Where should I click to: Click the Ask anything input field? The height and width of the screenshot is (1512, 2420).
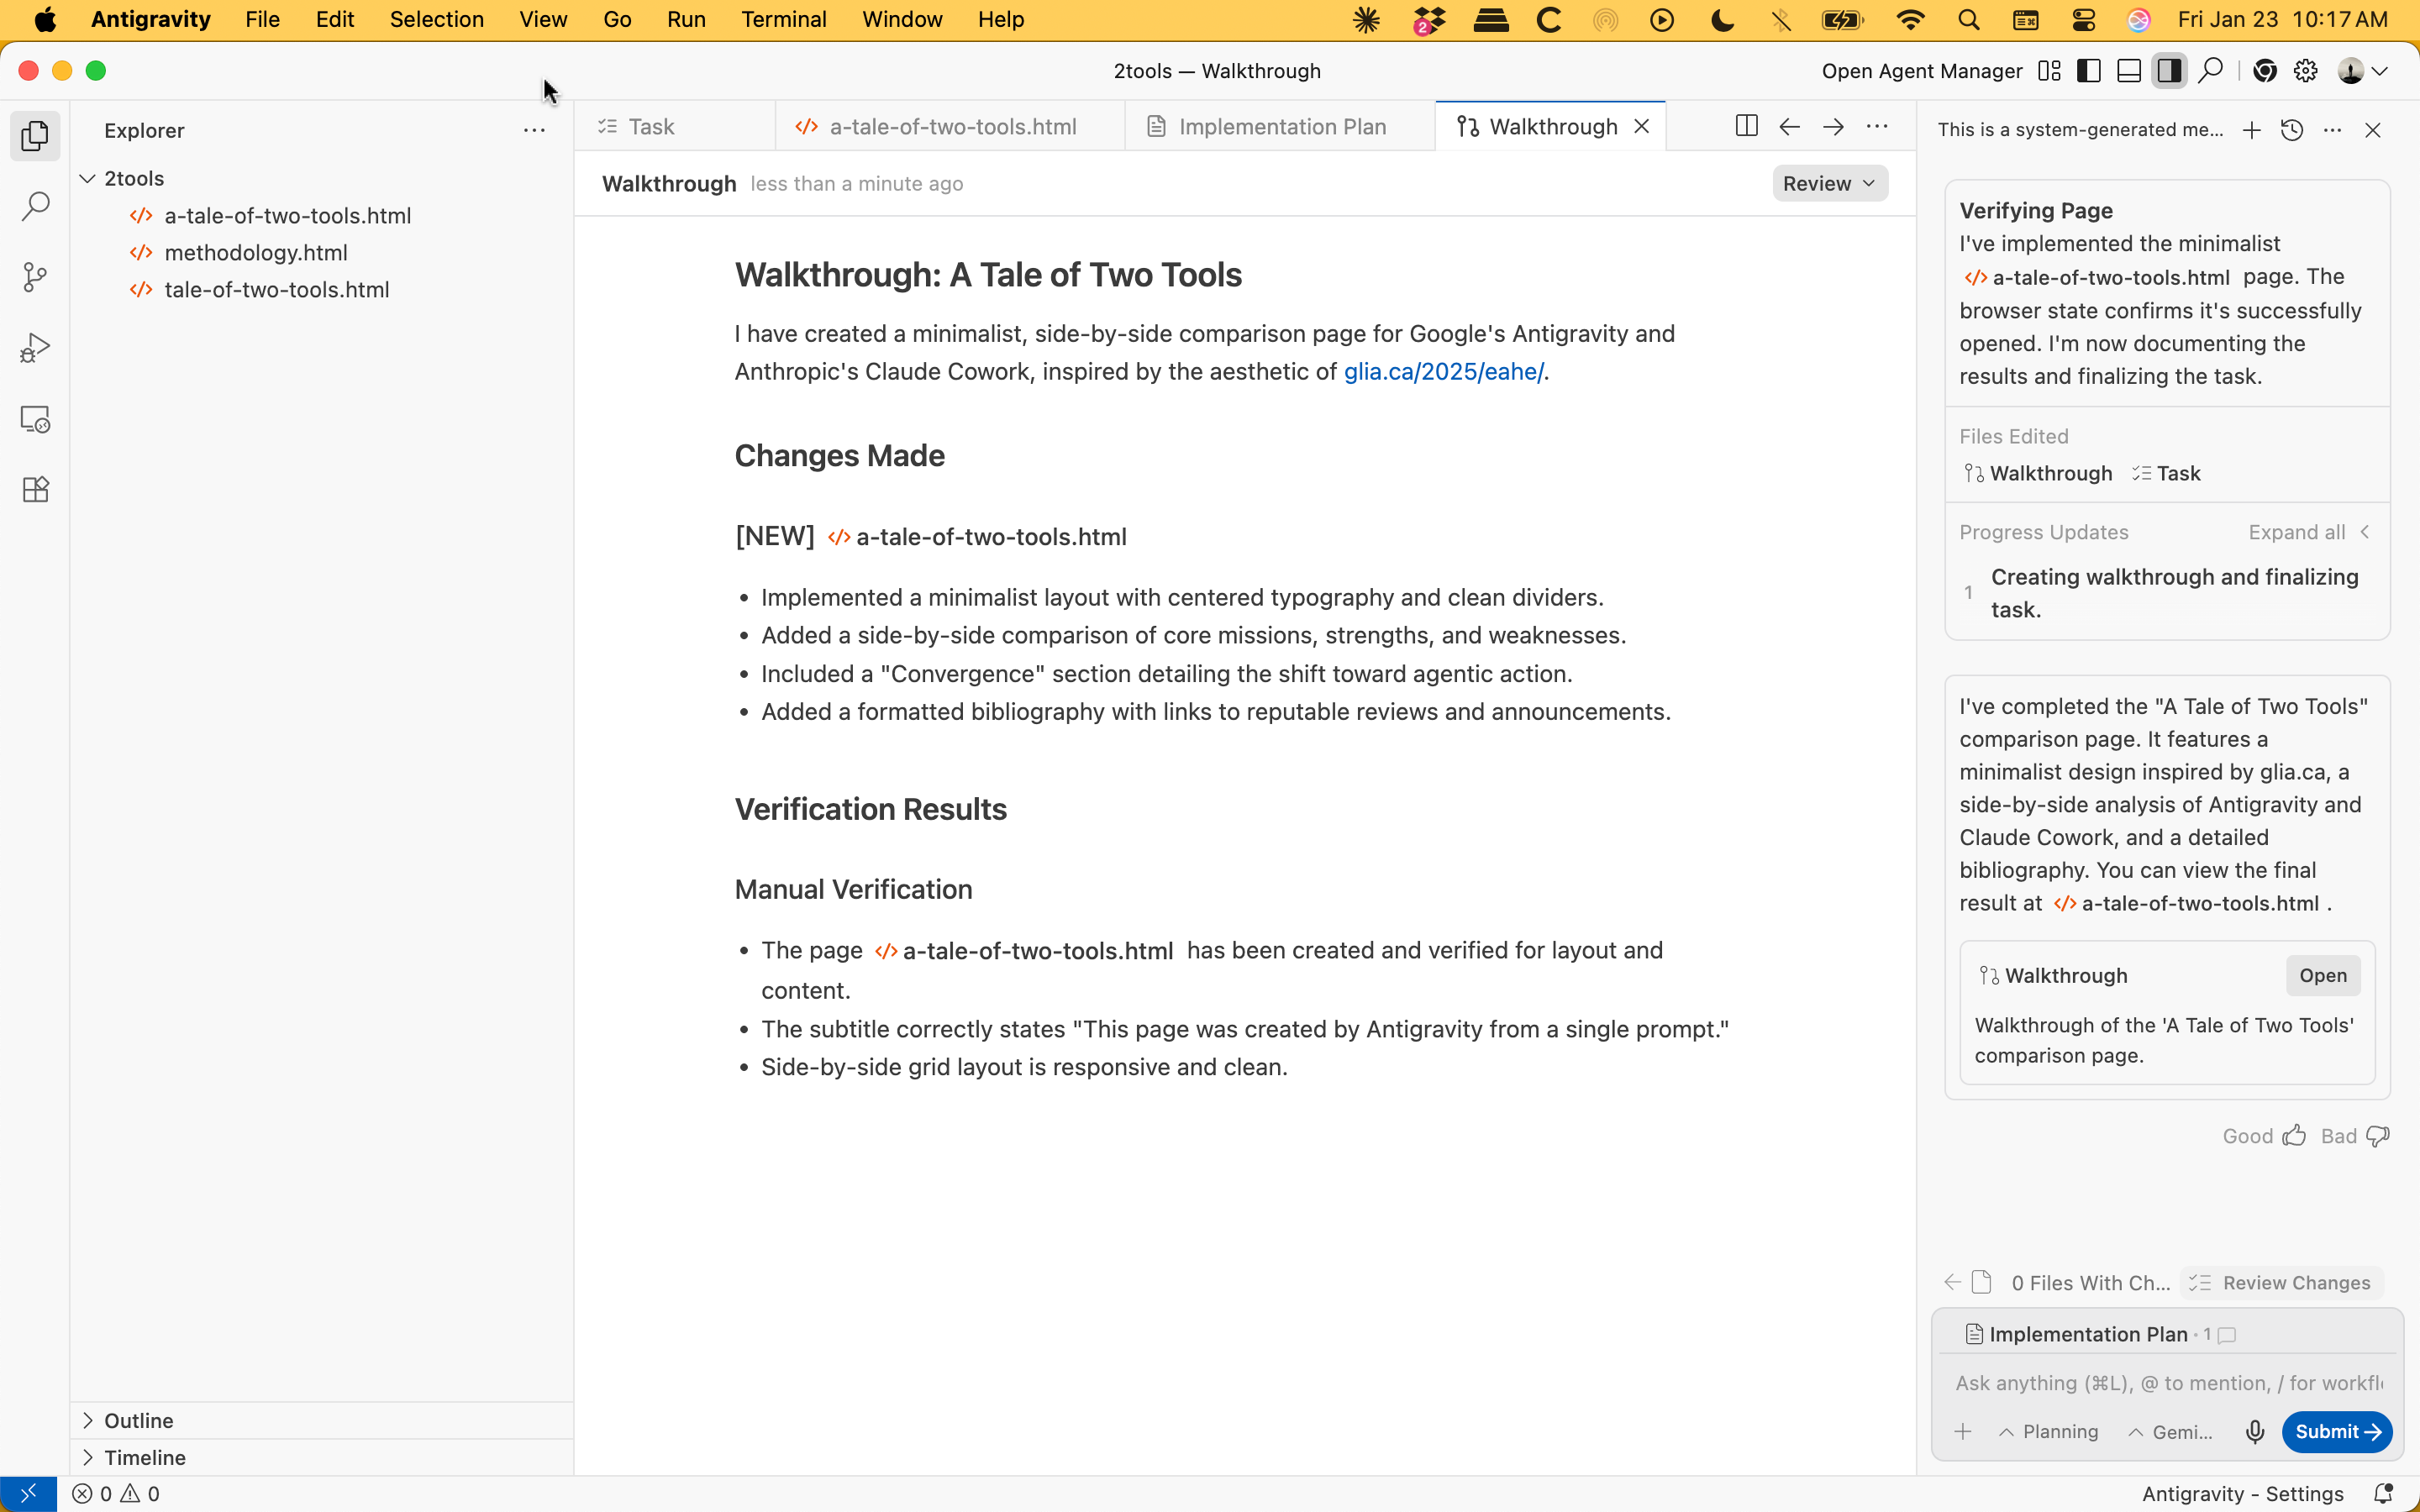point(2167,1383)
